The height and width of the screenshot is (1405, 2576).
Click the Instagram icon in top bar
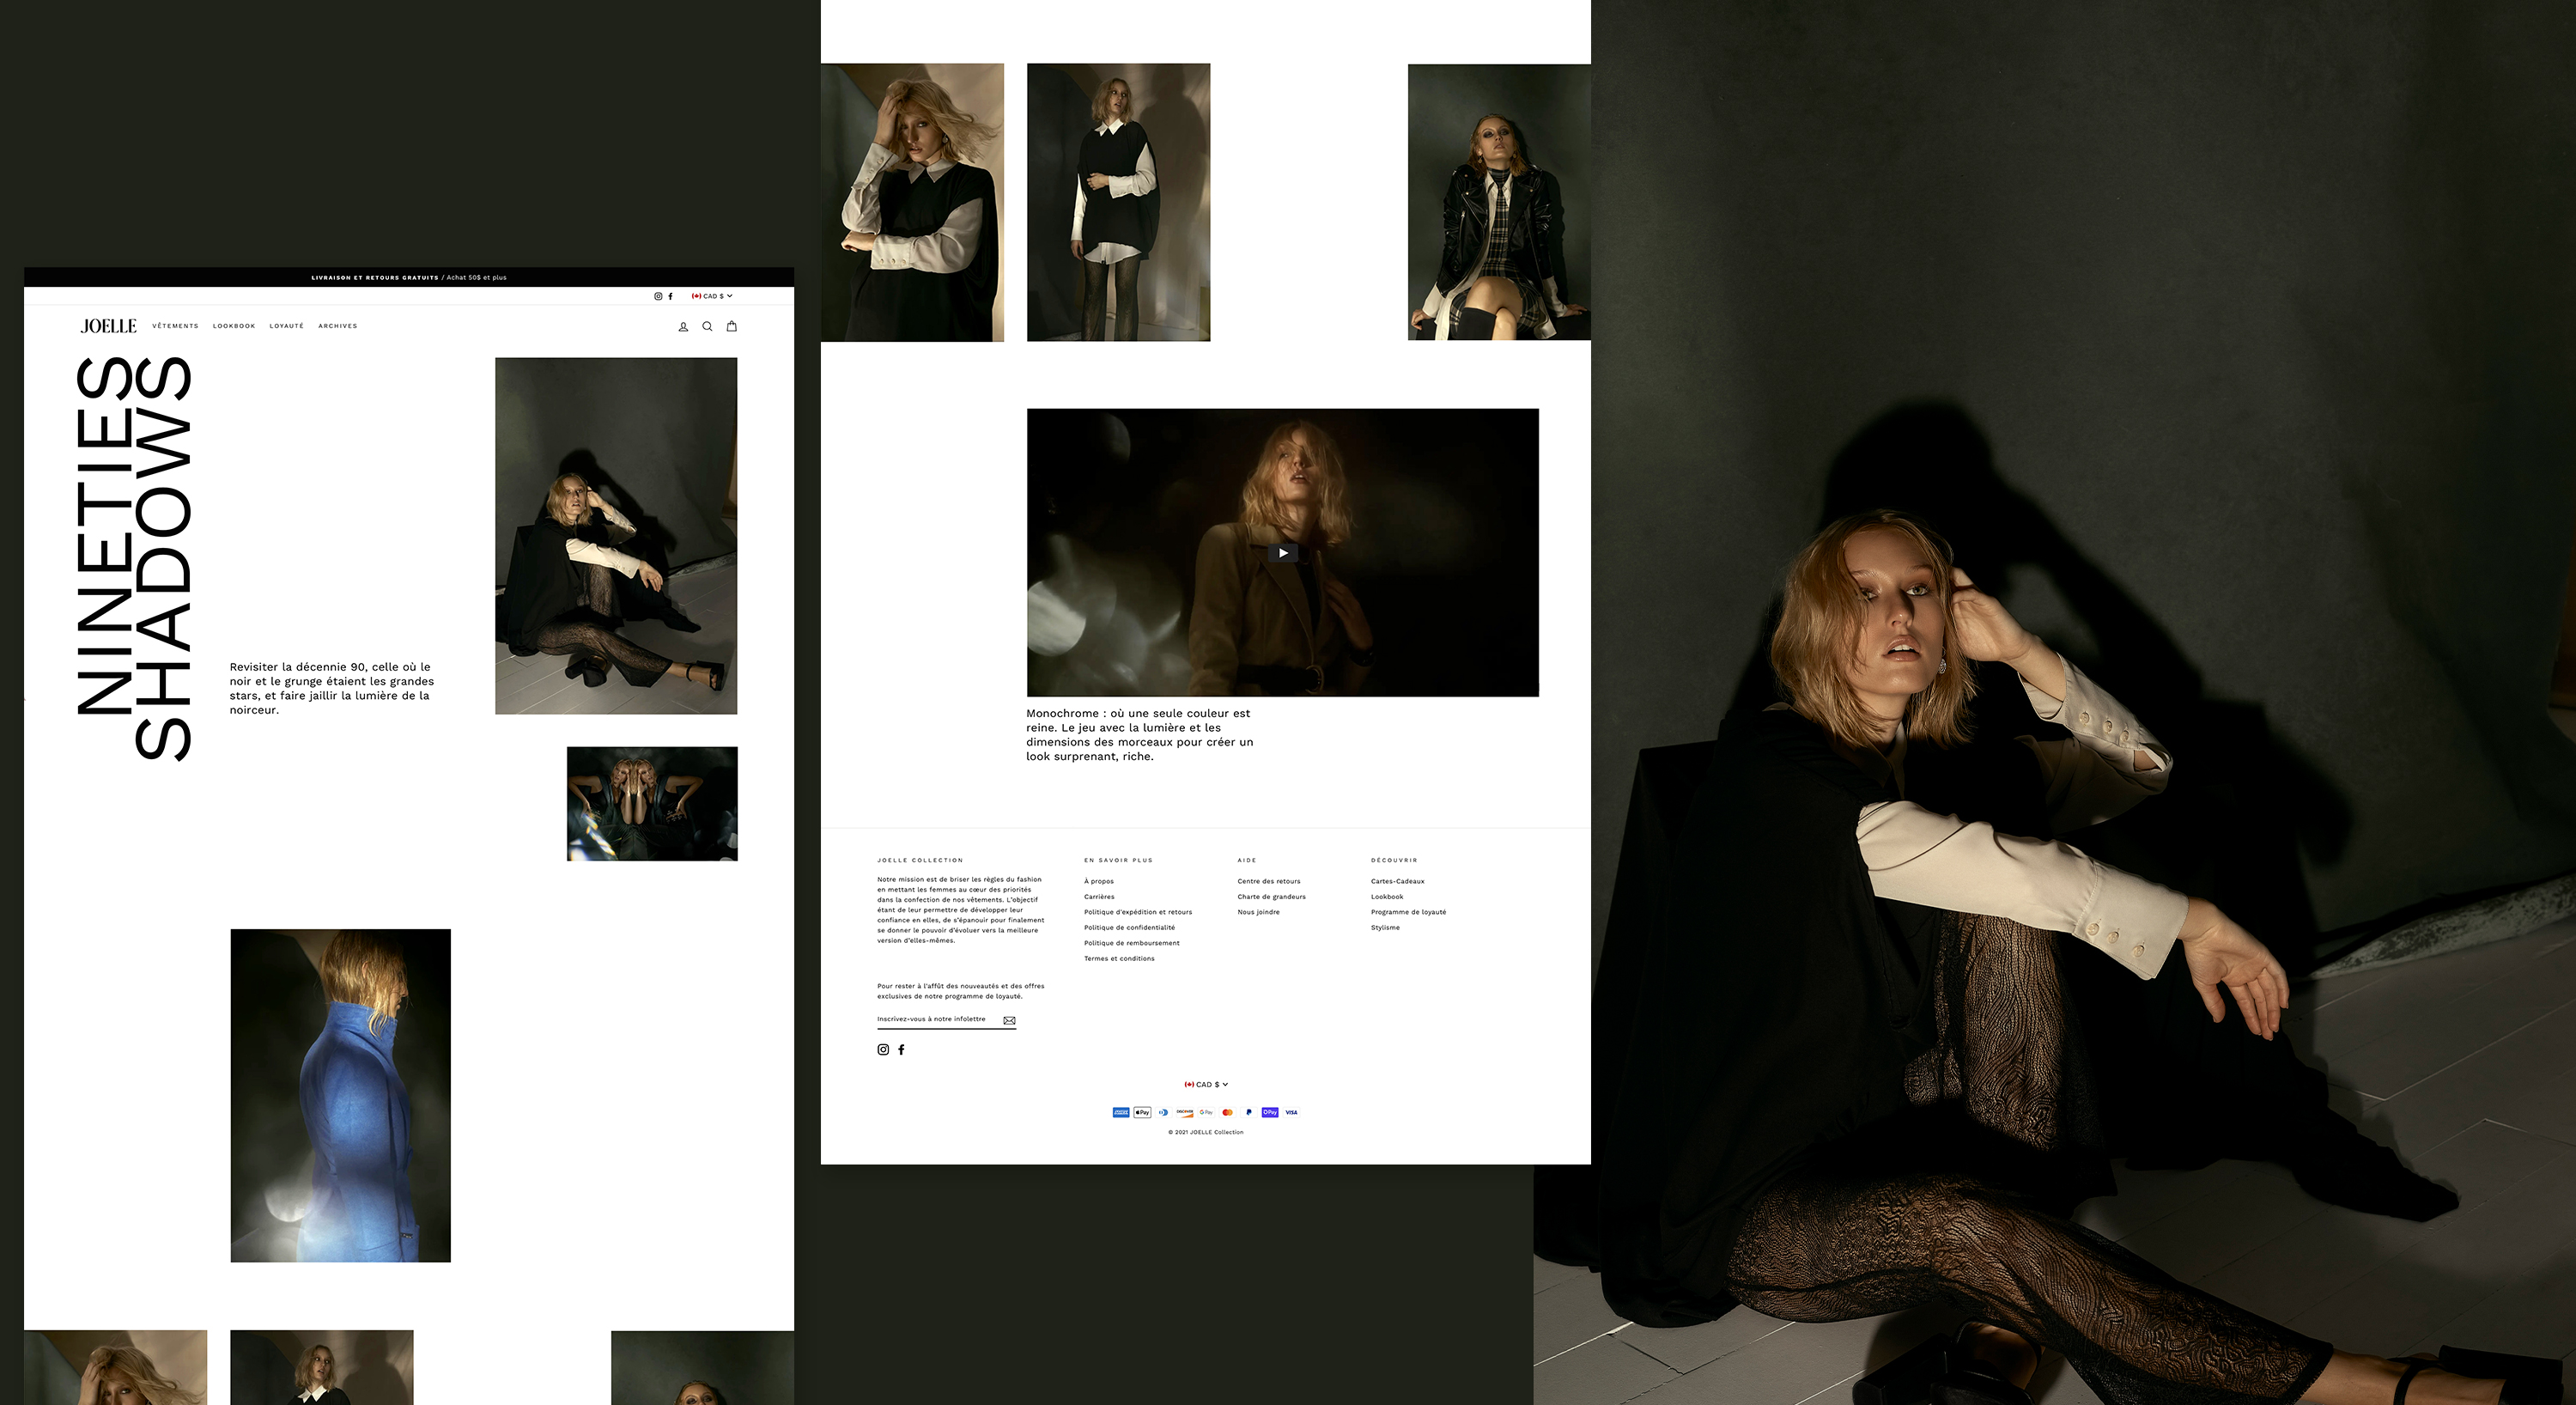tap(658, 296)
